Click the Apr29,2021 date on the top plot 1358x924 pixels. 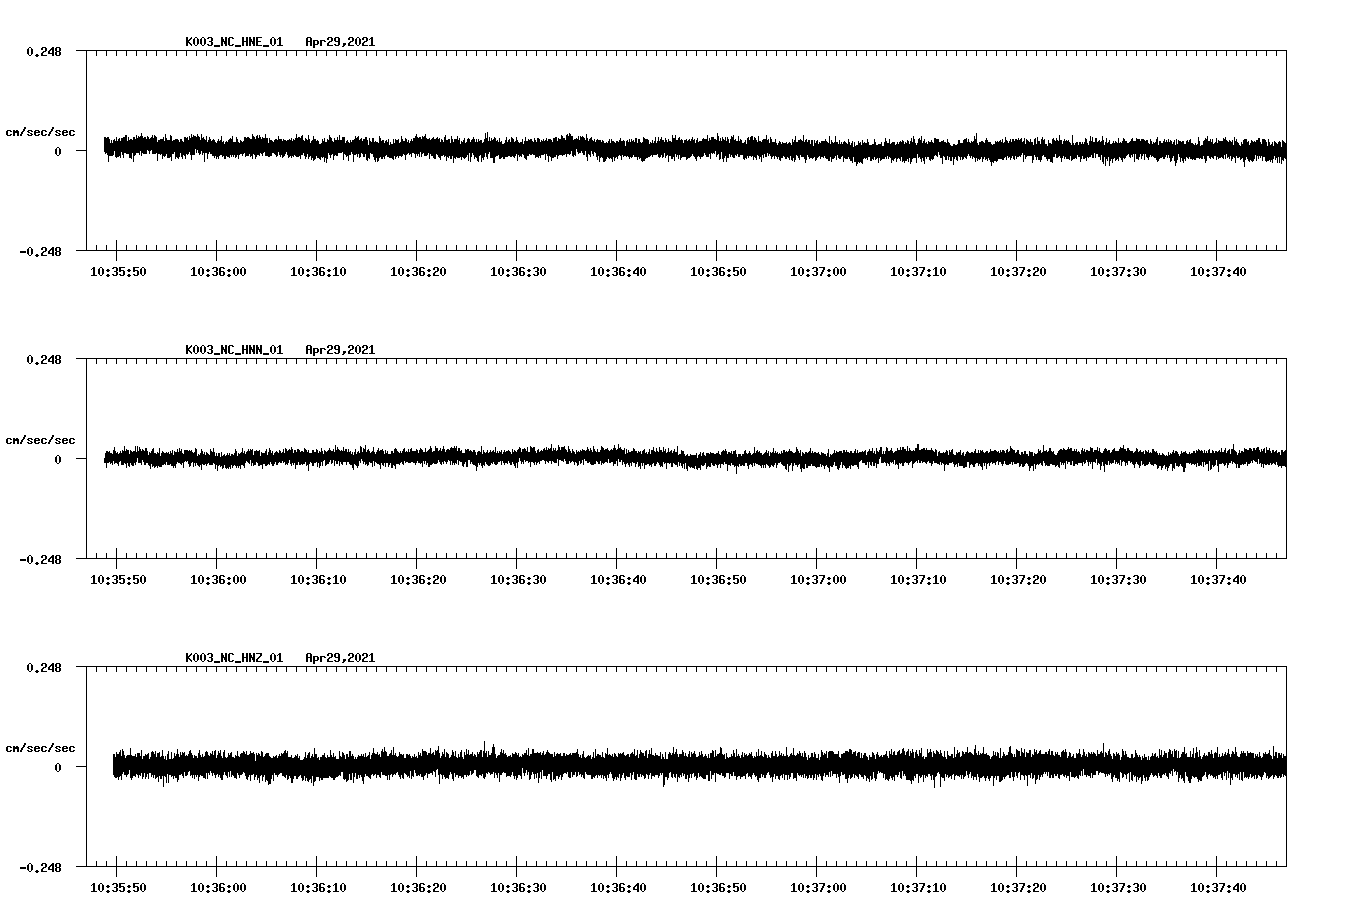click(340, 43)
